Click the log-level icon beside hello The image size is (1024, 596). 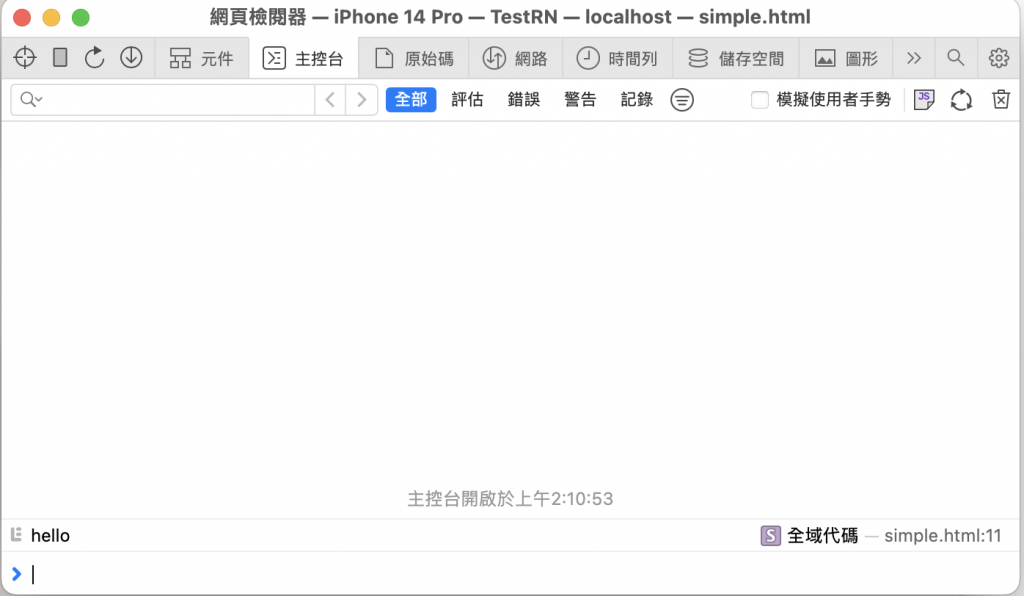16,535
